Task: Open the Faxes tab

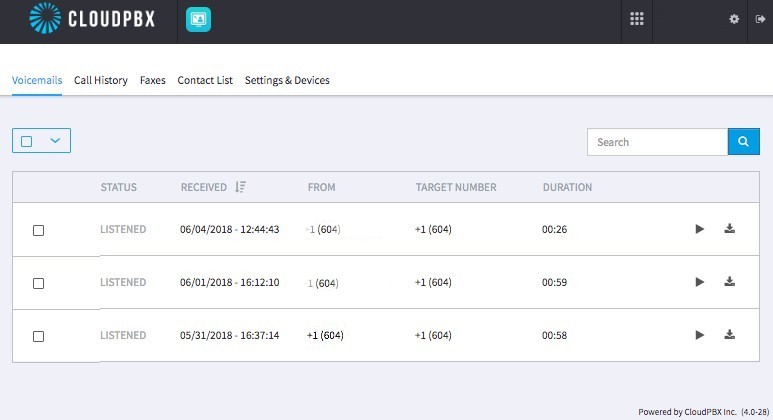Action: pyautogui.click(x=152, y=80)
